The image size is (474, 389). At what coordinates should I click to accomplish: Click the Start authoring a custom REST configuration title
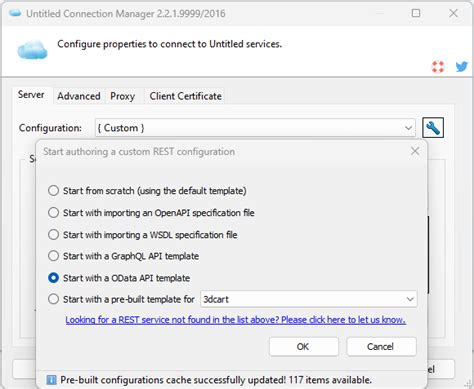click(x=139, y=152)
